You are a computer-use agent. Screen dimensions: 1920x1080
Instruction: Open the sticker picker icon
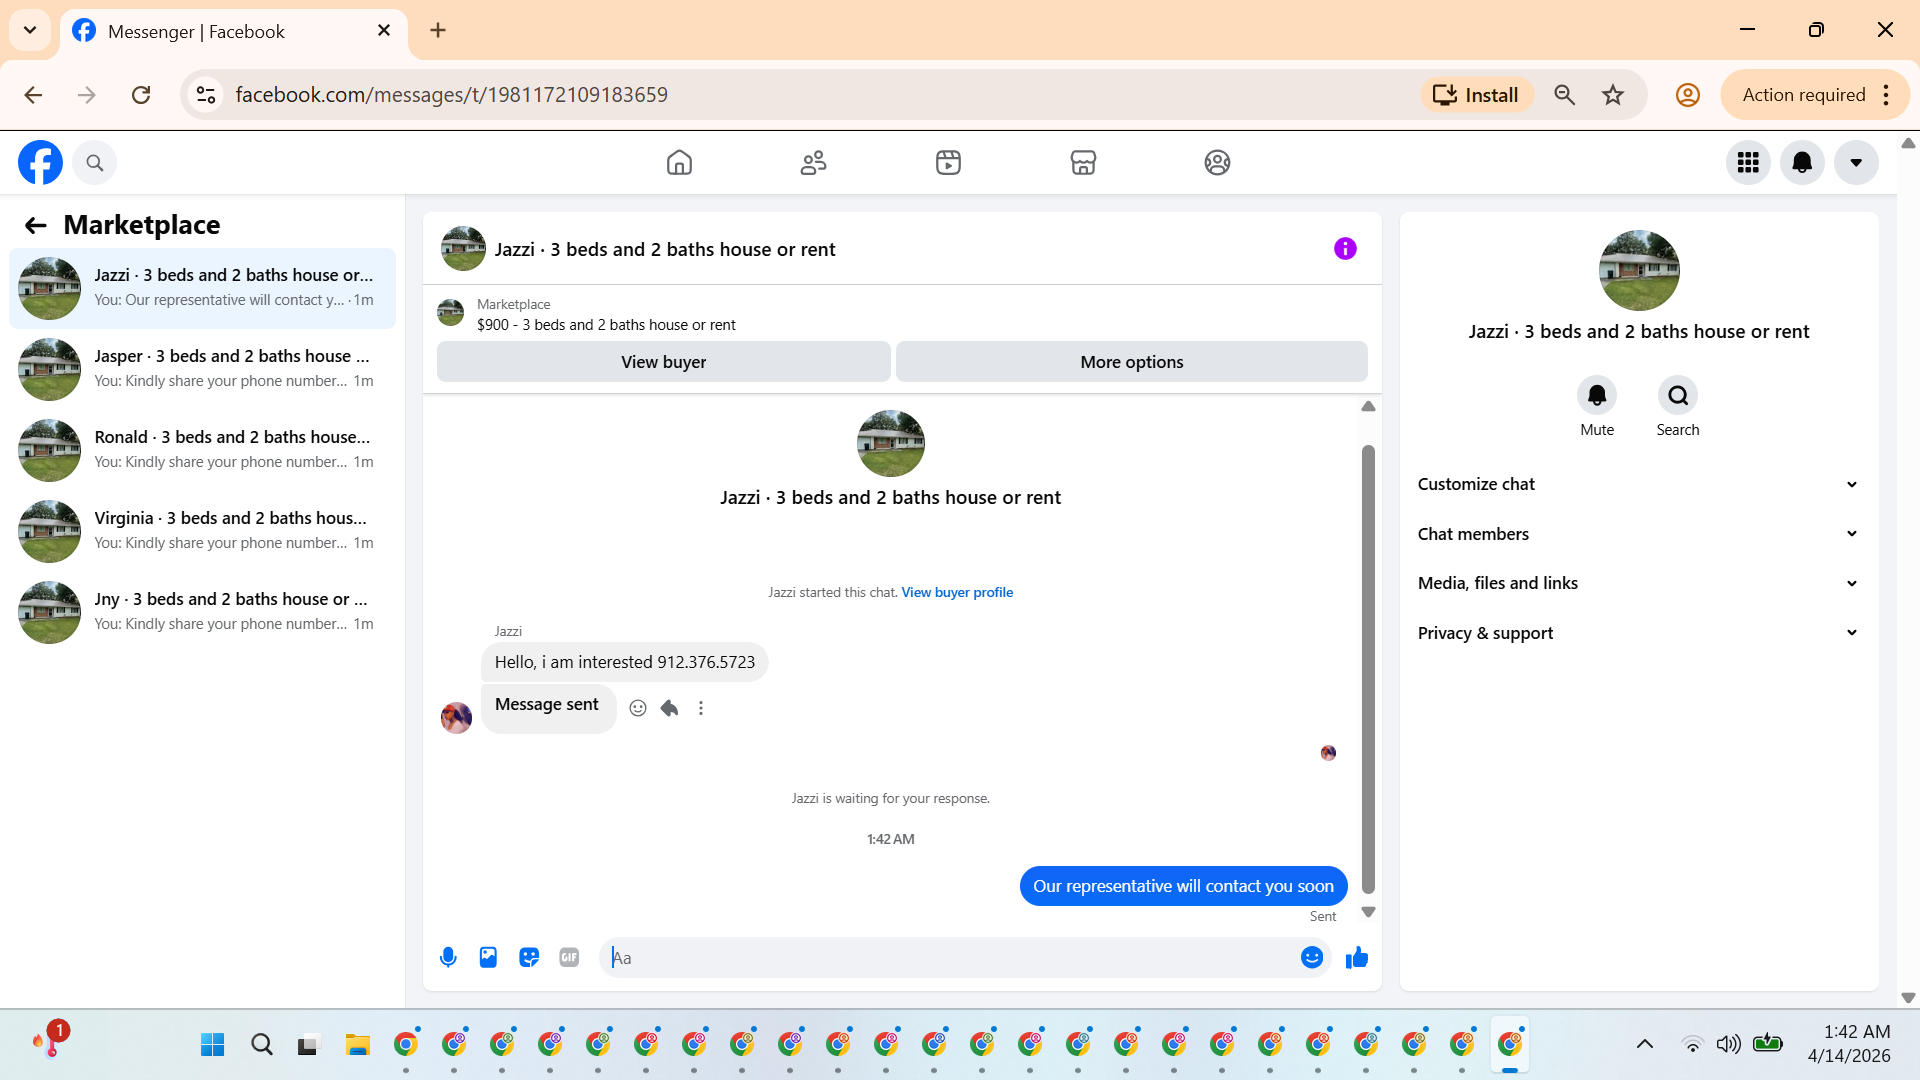(x=529, y=957)
